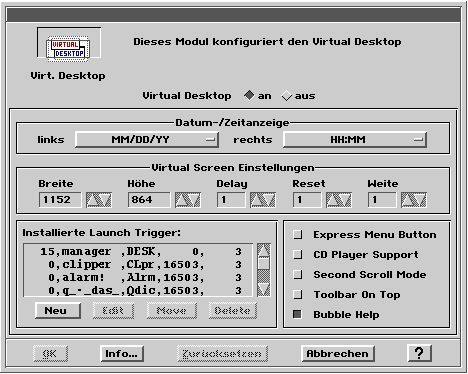
Task: Click the greyed-out OK button
Action: [x=50, y=354]
